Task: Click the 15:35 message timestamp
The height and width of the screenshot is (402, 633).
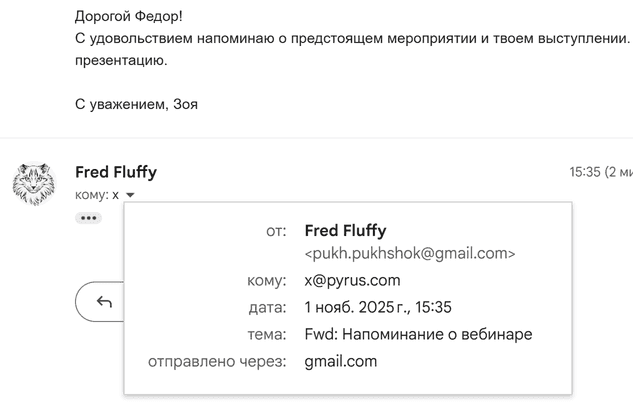Action: coord(585,172)
